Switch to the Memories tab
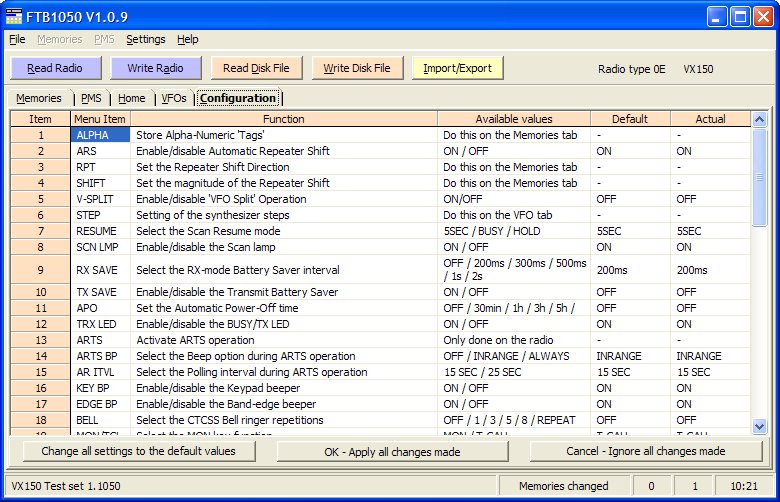The image size is (780, 502). (39, 98)
